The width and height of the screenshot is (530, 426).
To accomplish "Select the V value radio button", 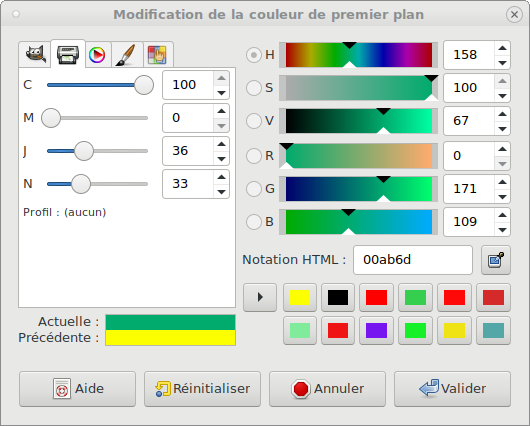I will [x=254, y=121].
